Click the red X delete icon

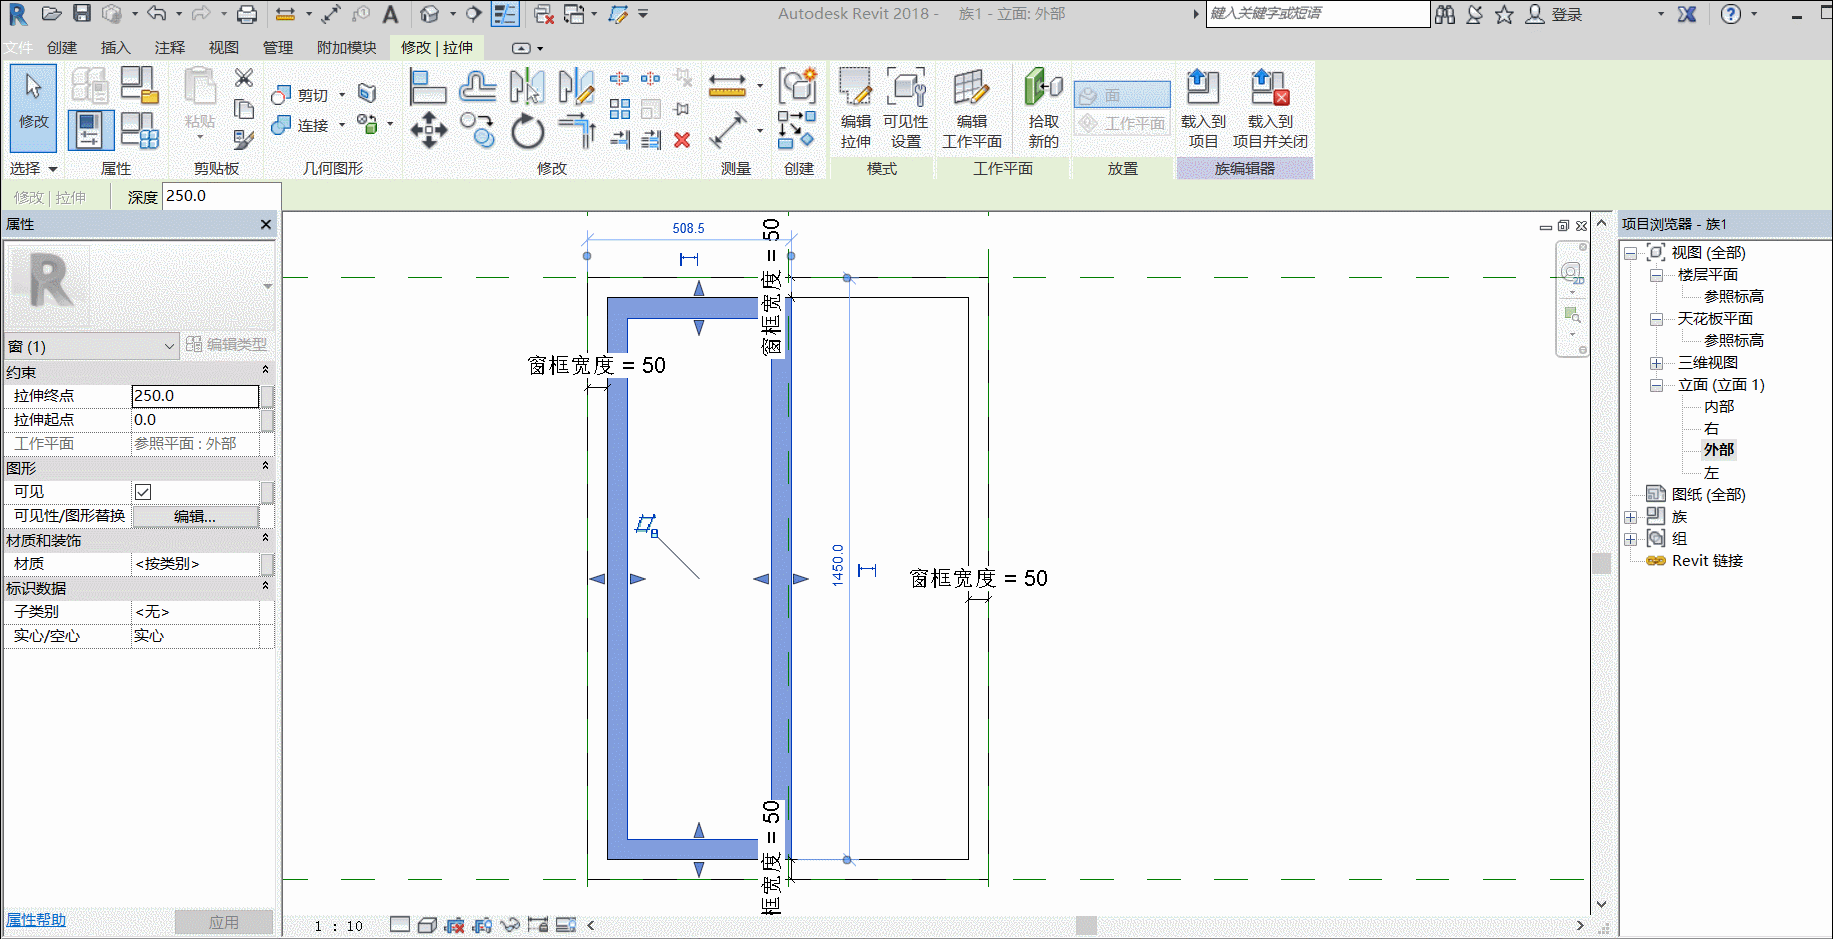(682, 140)
